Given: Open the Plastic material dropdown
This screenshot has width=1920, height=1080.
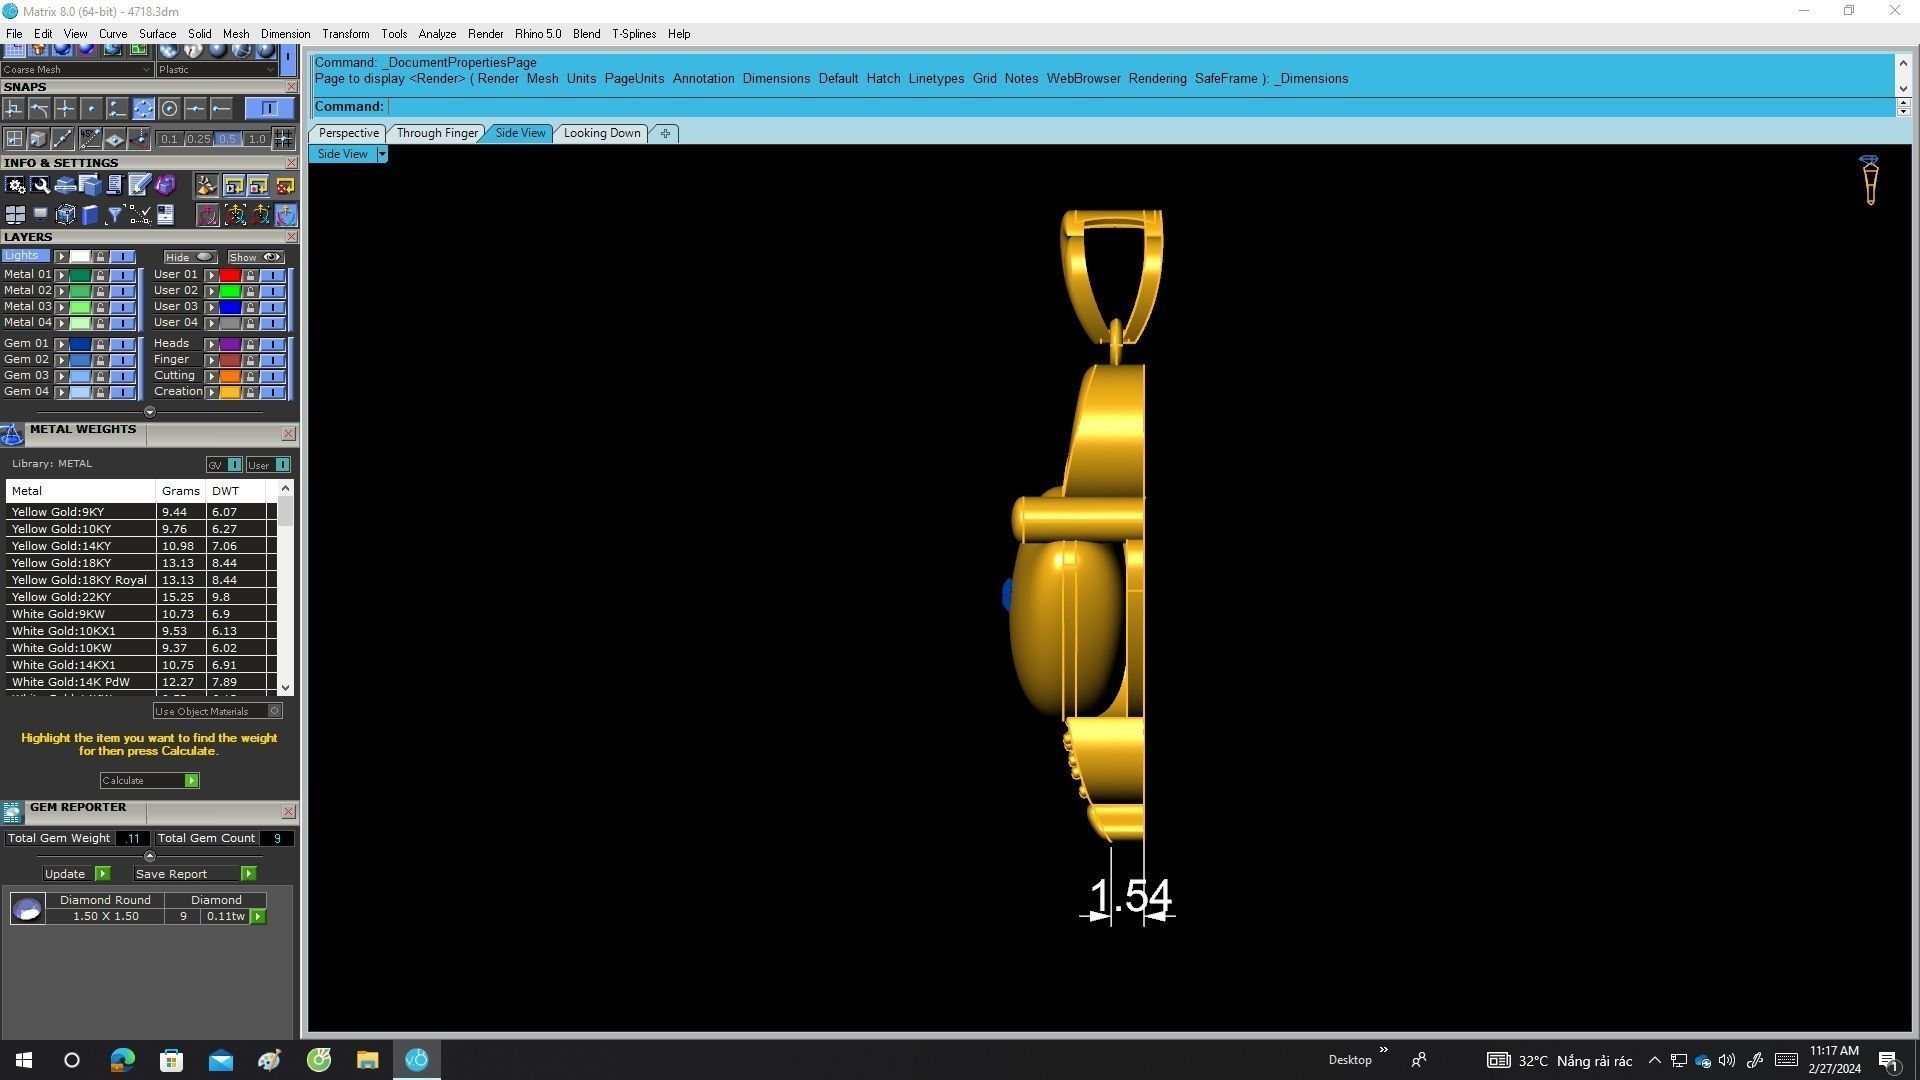Looking at the screenshot, I should coord(271,70).
